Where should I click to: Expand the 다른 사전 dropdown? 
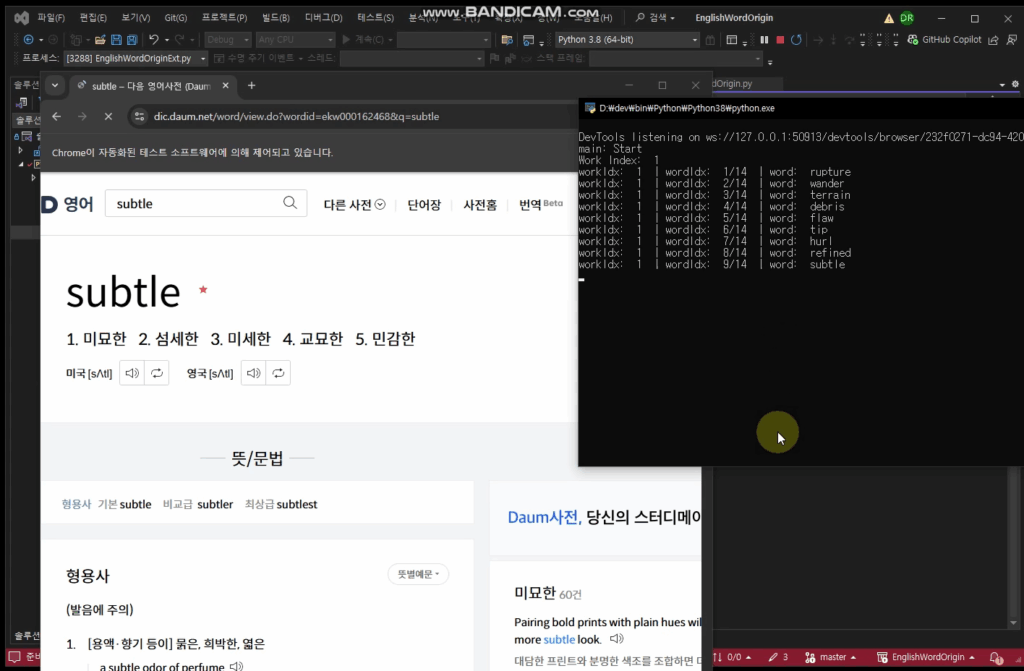coord(355,205)
